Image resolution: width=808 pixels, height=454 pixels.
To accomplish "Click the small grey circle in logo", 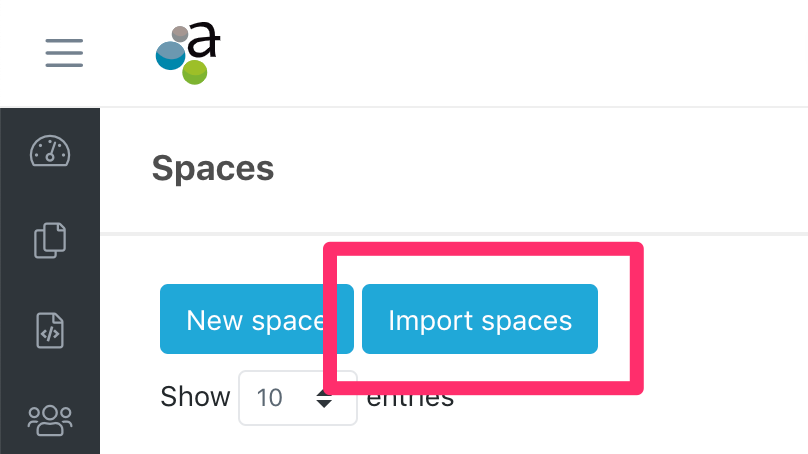I will pos(180,34).
